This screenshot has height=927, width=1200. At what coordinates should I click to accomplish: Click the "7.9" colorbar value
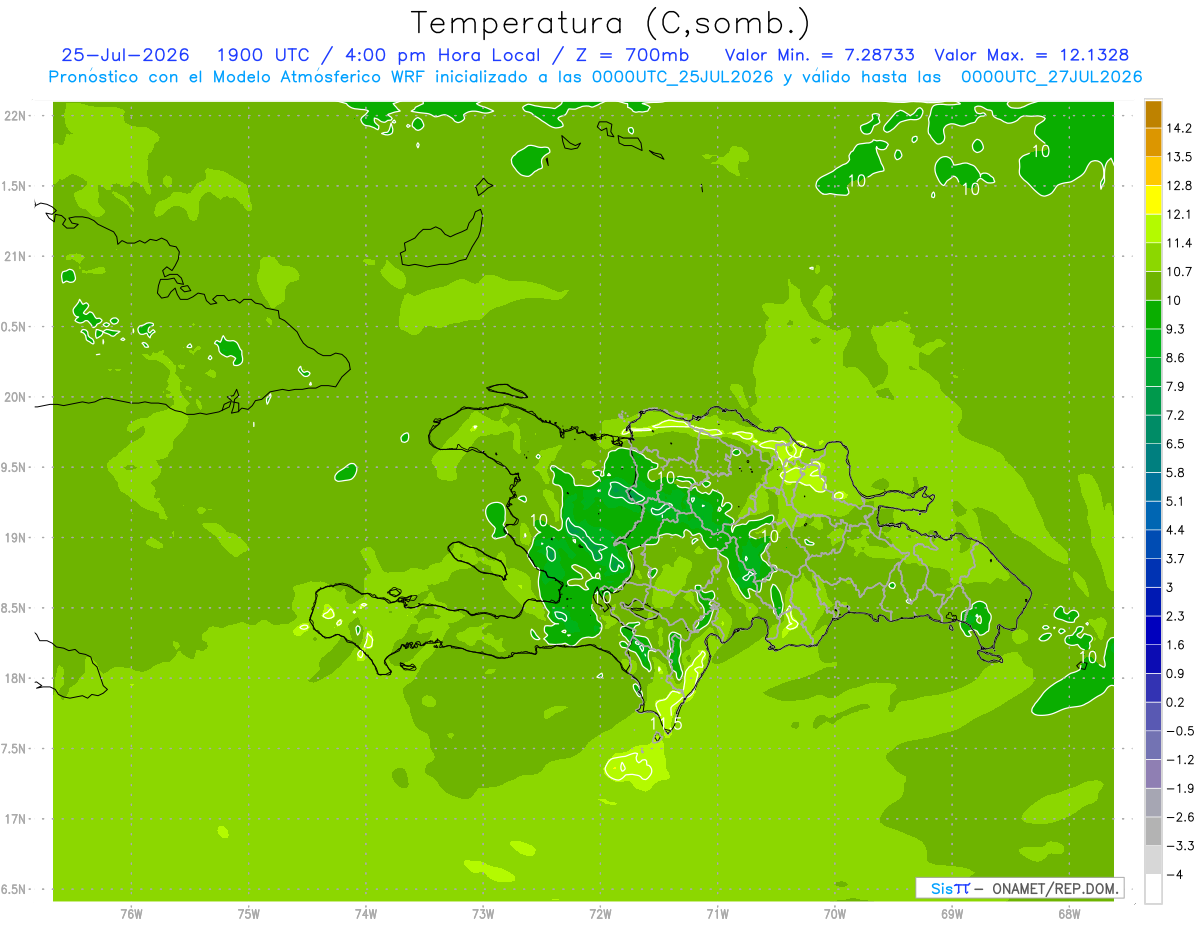coord(1175,387)
